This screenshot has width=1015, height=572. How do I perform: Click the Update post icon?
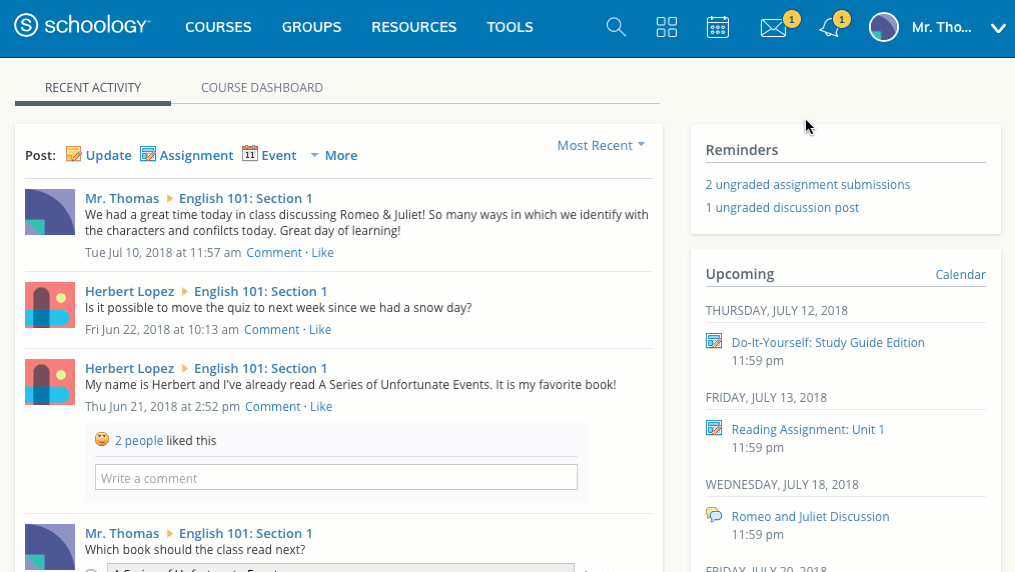click(74, 155)
